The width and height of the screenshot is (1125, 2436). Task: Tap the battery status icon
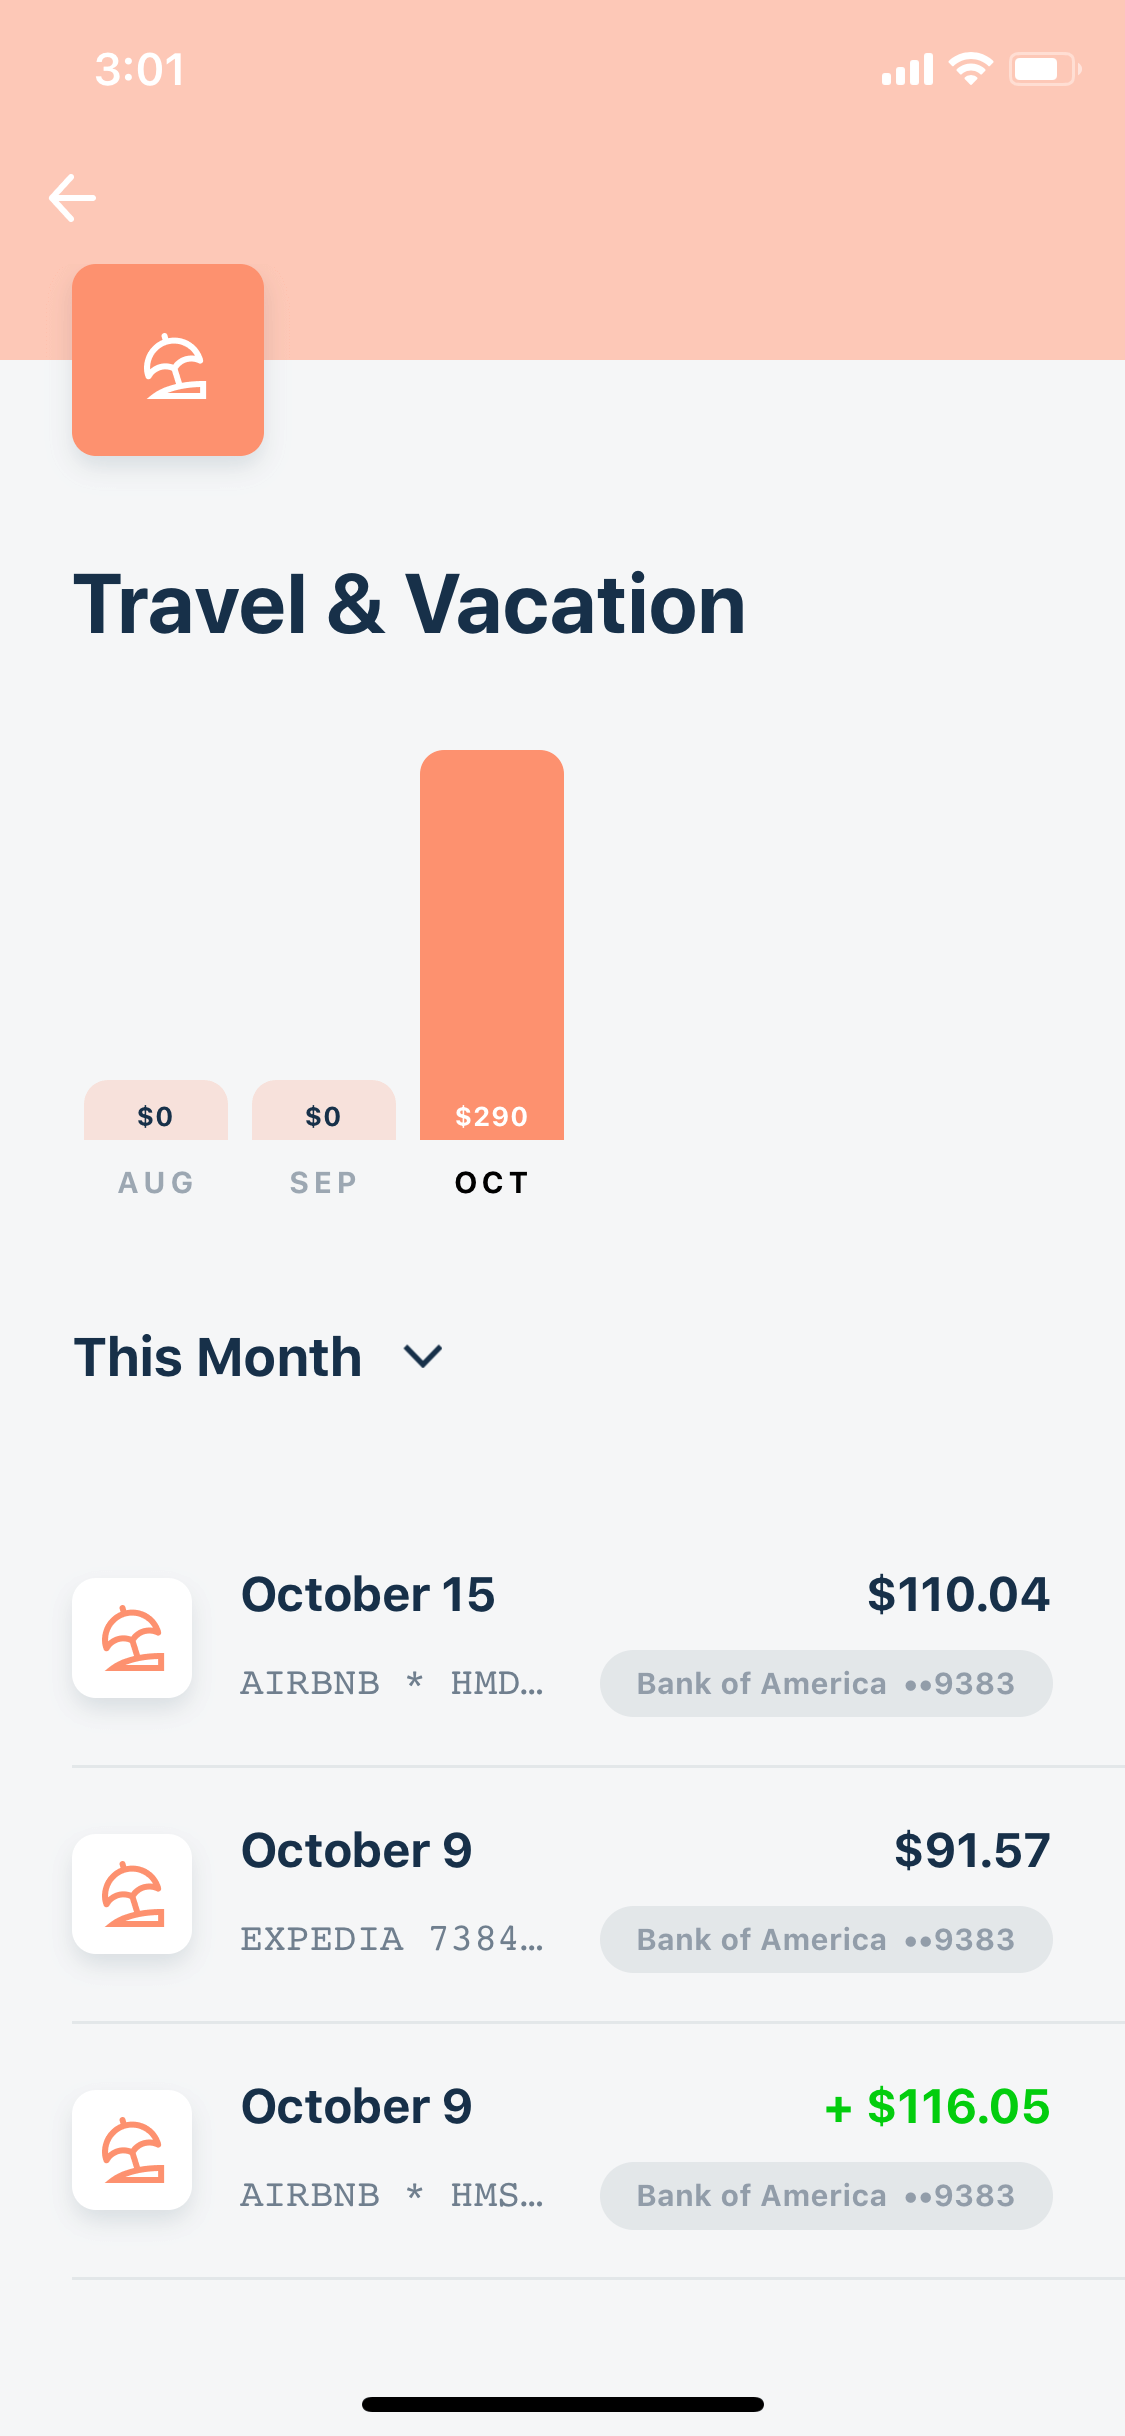(1045, 69)
